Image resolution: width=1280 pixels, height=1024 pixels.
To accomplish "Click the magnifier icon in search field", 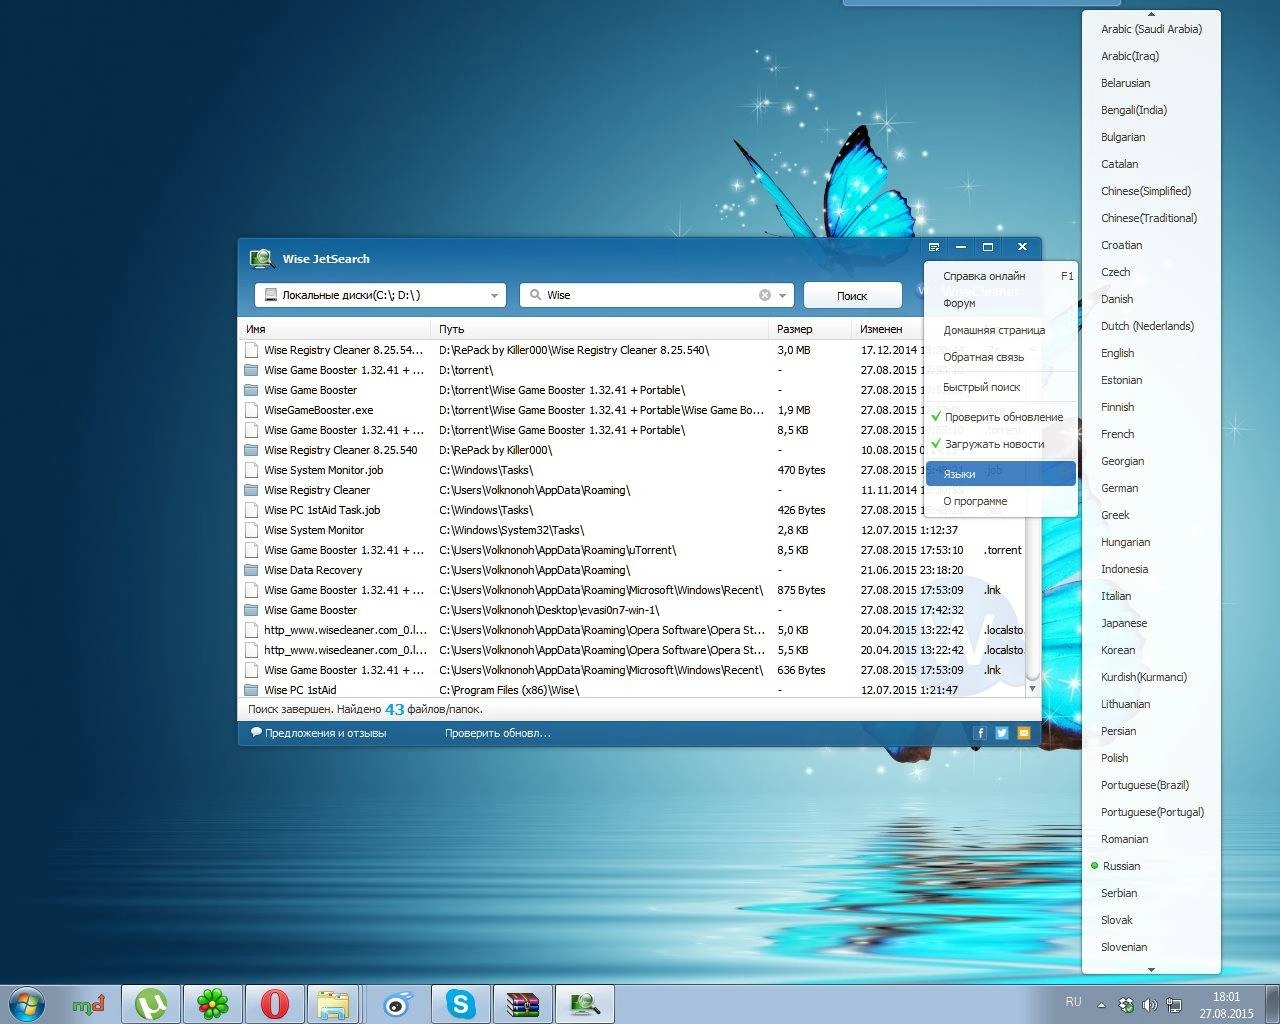I will [535, 295].
